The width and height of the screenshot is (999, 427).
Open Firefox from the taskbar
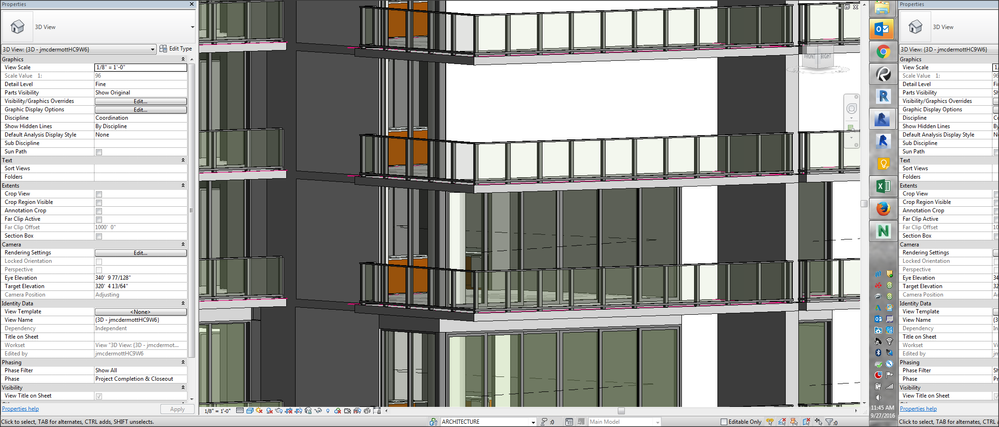pyautogui.click(x=882, y=208)
